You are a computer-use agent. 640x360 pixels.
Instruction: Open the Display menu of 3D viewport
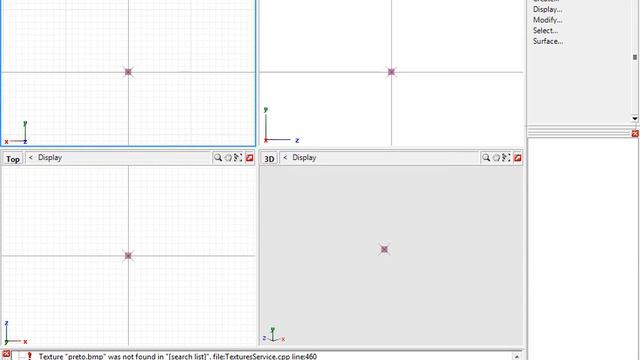click(304, 158)
